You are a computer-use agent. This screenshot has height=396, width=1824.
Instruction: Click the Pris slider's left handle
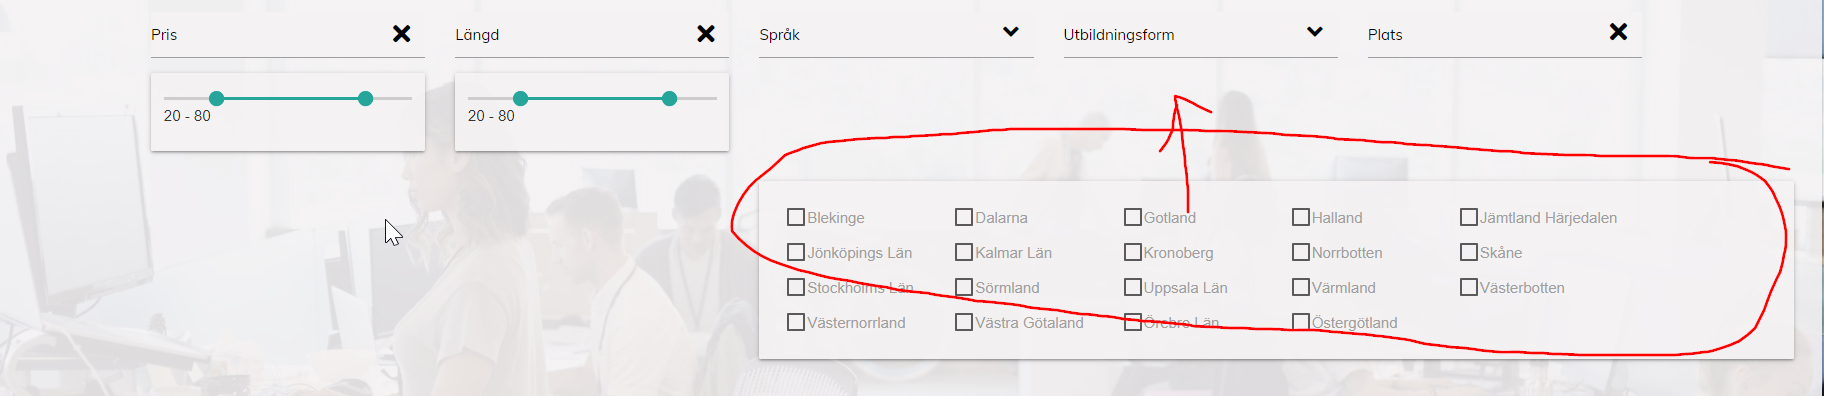pyautogui.click(x=217, y=98)
